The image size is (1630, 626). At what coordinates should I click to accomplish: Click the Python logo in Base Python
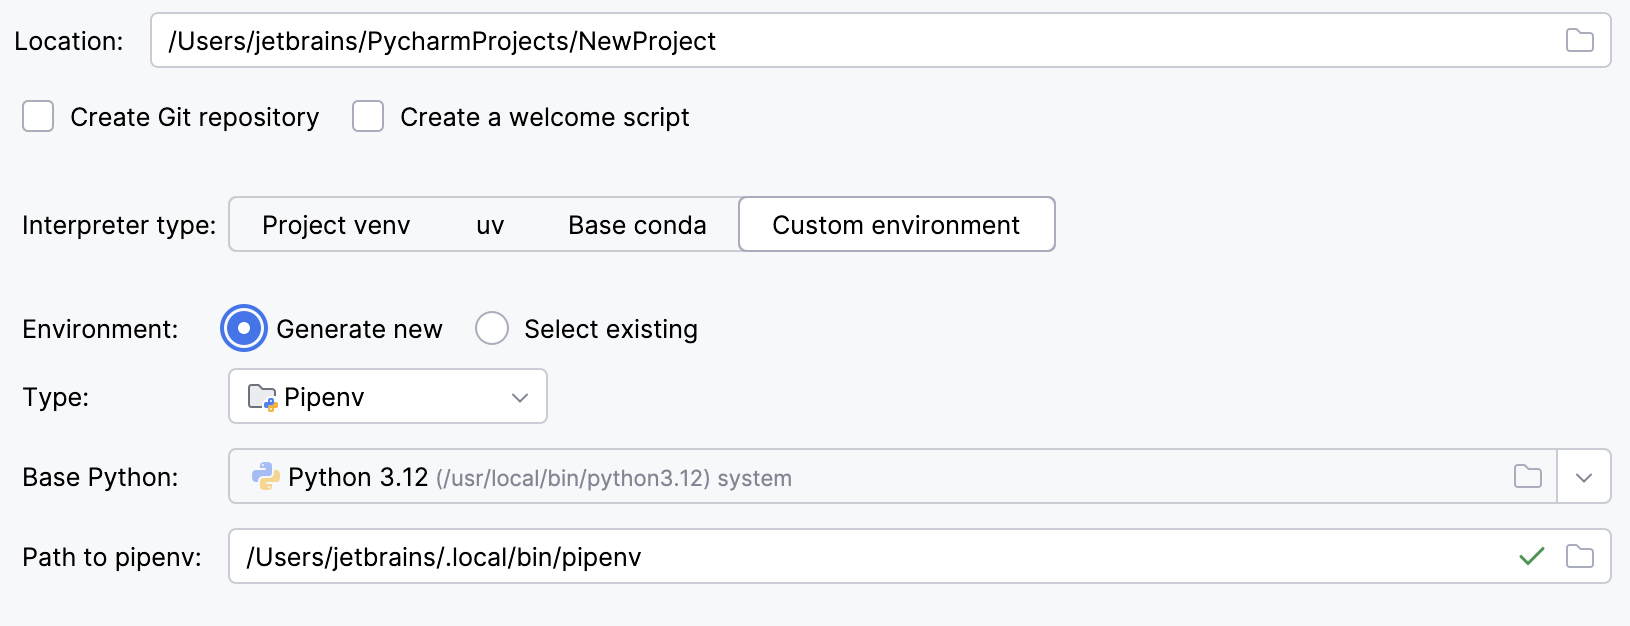tap(265, 477)
